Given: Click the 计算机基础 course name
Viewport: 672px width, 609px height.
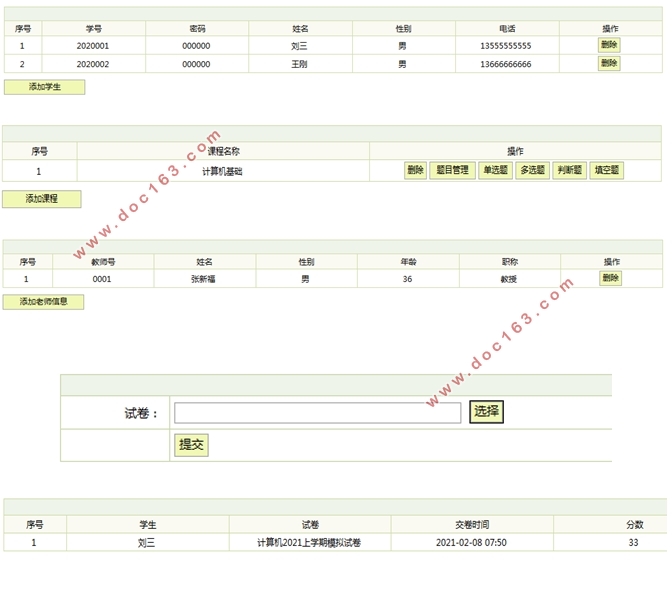Looking at the screenshot, I should coord(222,171).
